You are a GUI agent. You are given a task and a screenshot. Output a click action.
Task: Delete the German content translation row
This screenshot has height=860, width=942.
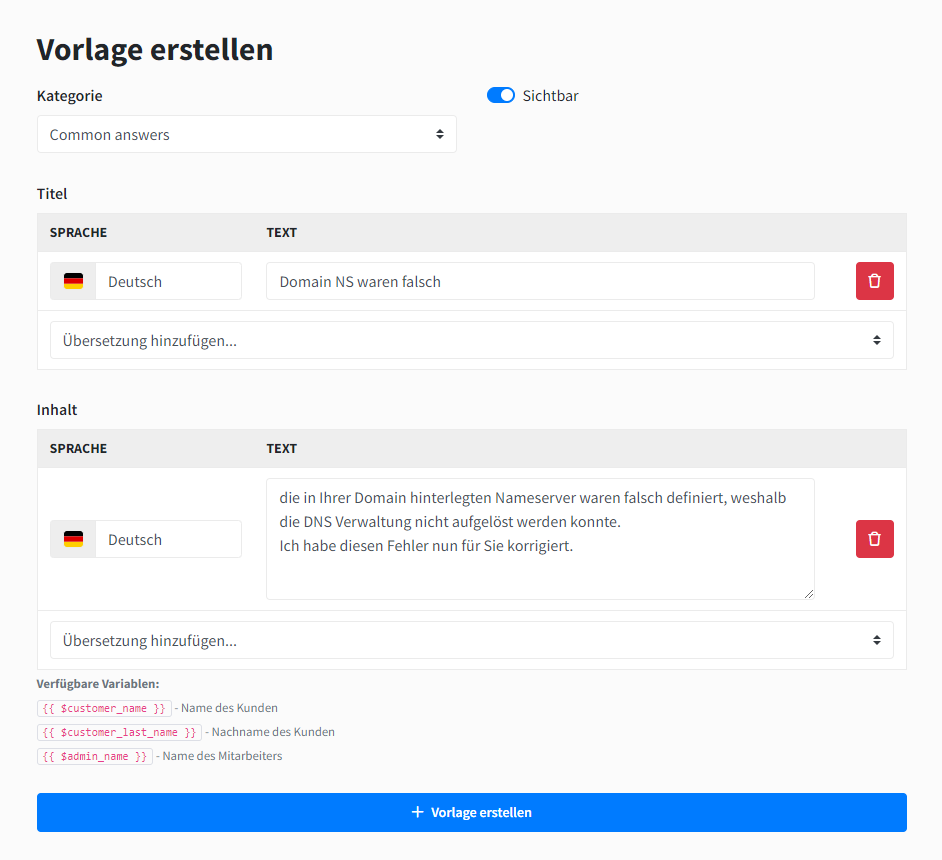(874, 539)
